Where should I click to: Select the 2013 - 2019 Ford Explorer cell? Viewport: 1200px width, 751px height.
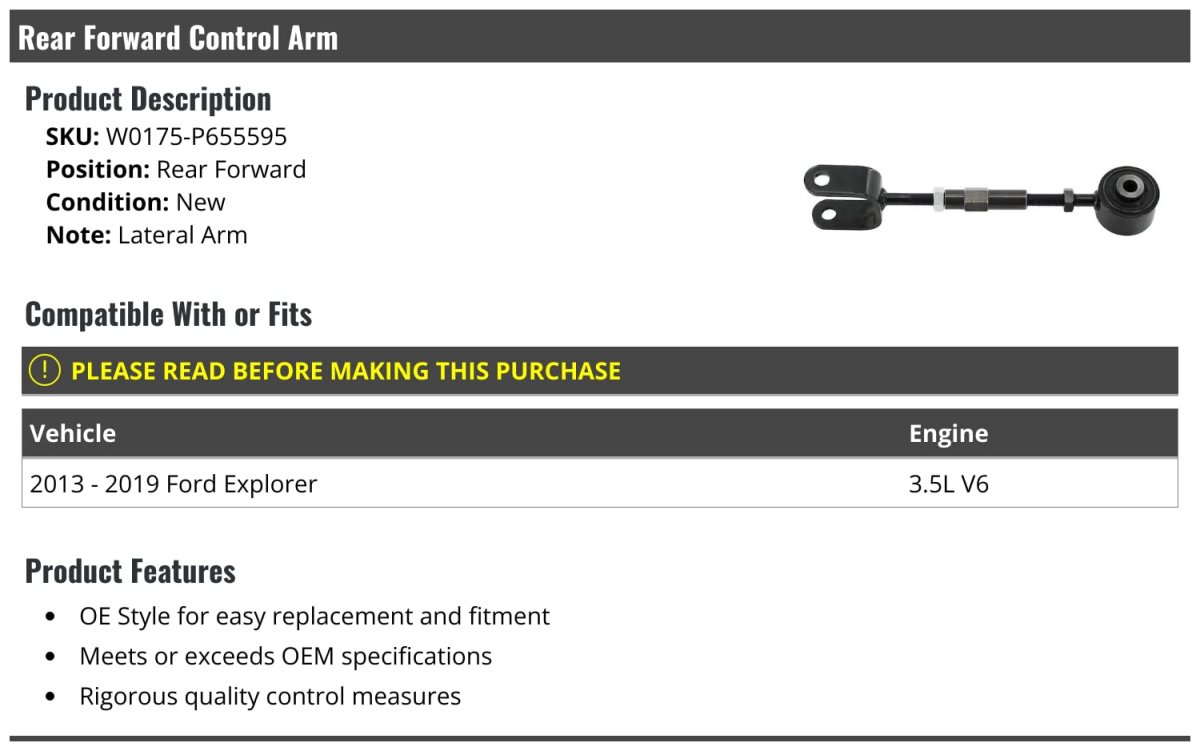click(174, 485)
